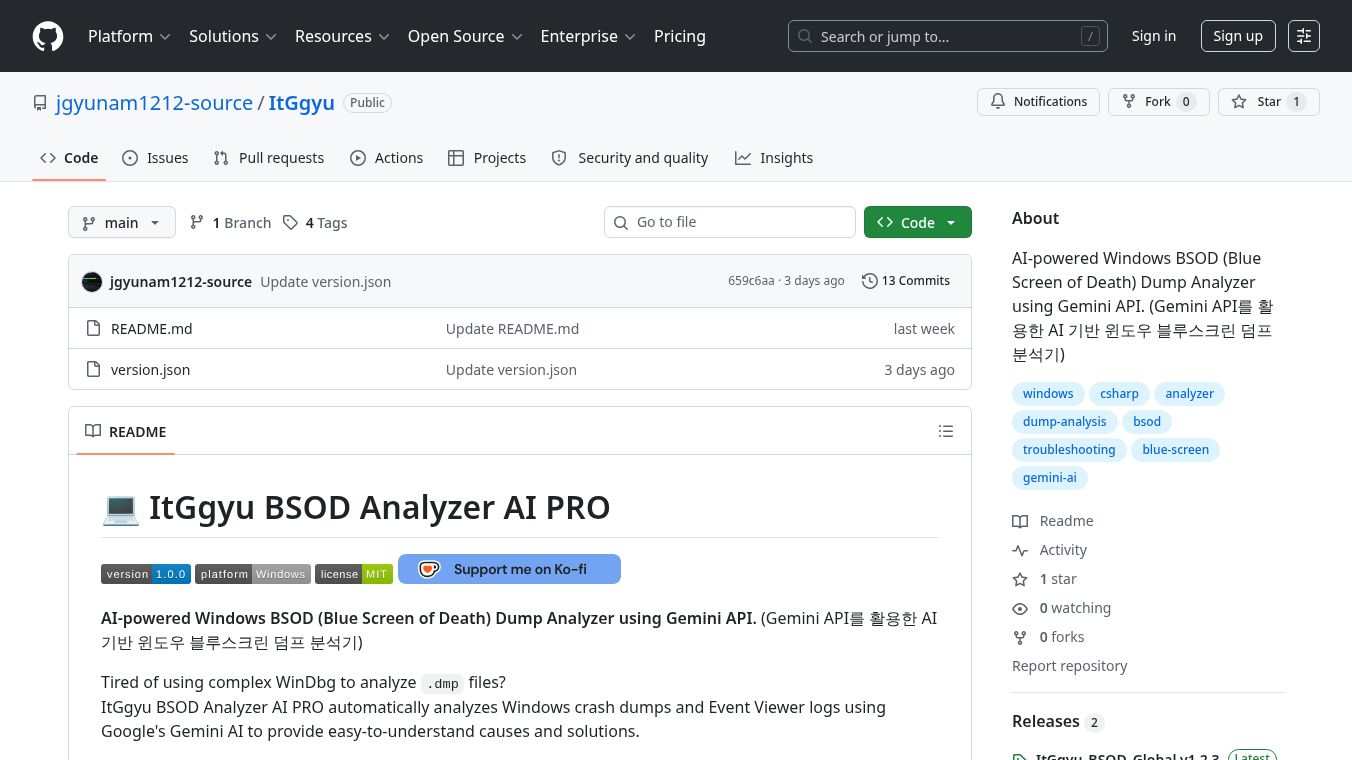Screen dimensions: 1352x760
Task: Click the repository bookmark icon beside repo name
Action: pyautogui.click(x=40, y=103)
